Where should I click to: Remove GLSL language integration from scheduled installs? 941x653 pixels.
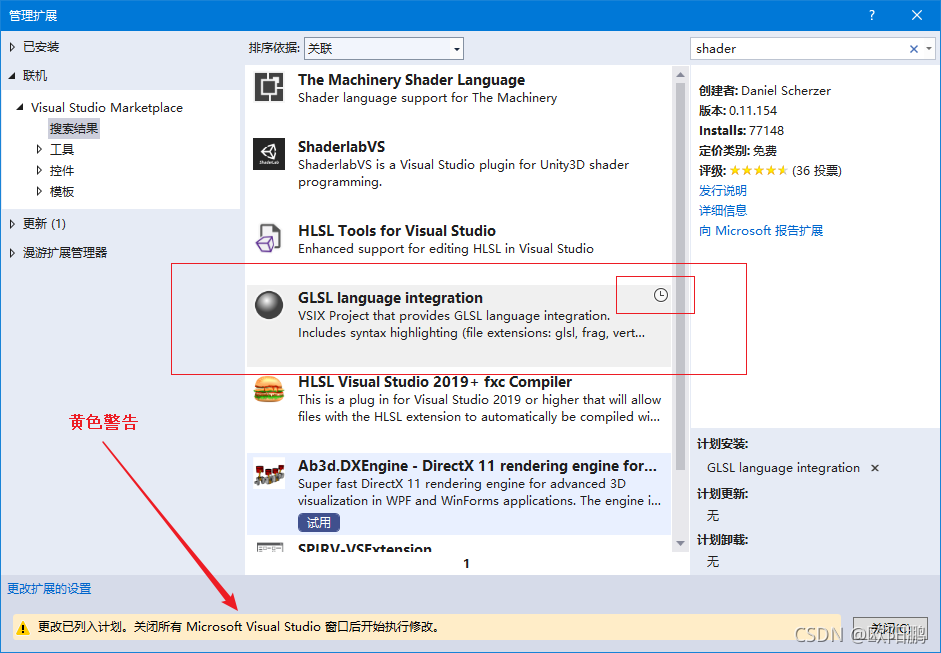875,468
